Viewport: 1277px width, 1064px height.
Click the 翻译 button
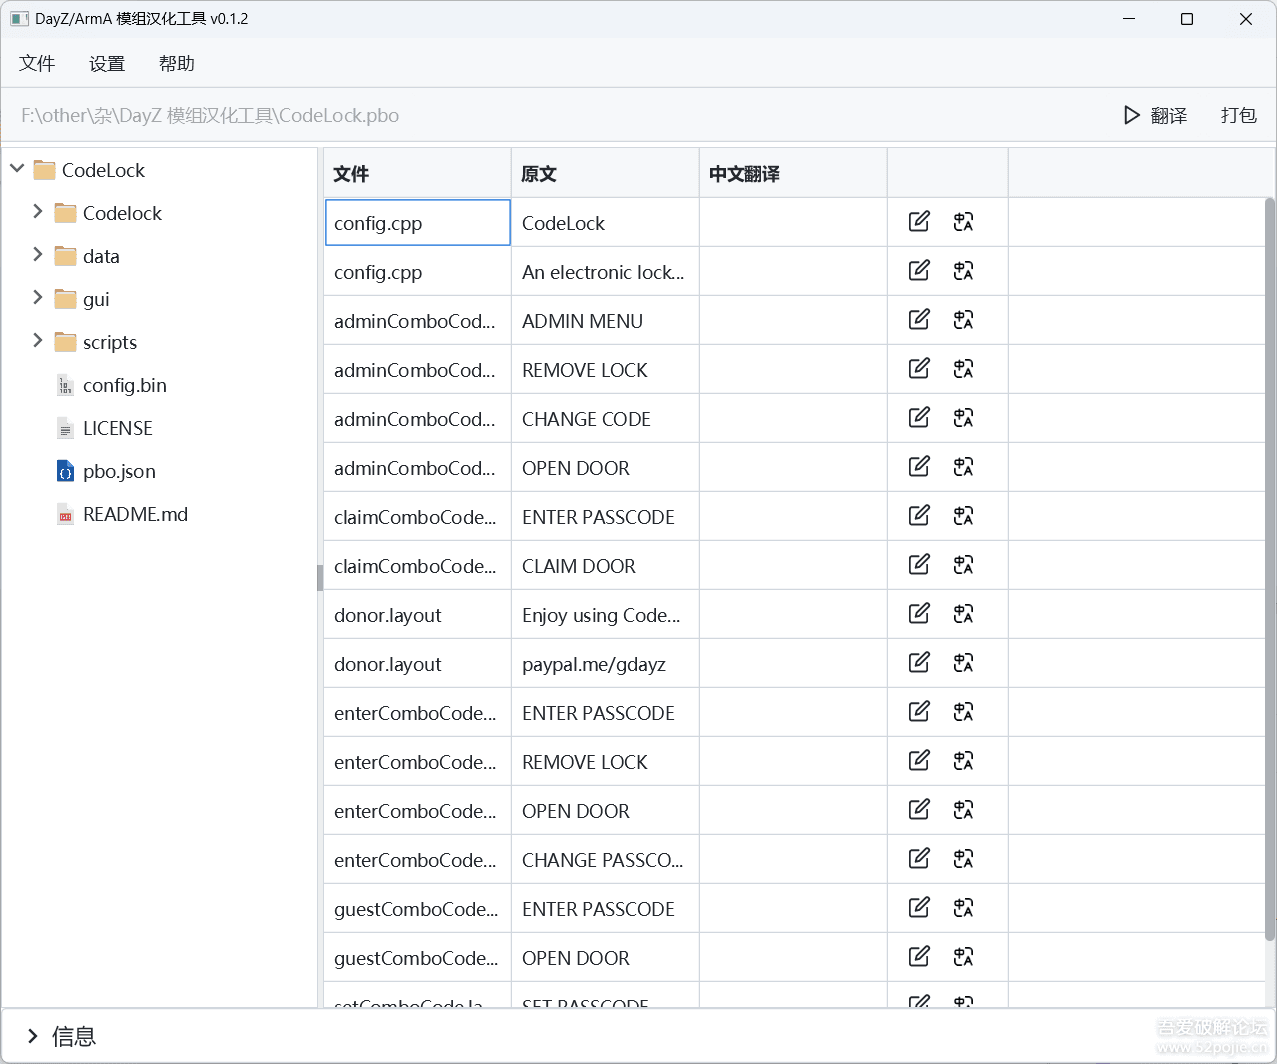tap(1155, 116)
